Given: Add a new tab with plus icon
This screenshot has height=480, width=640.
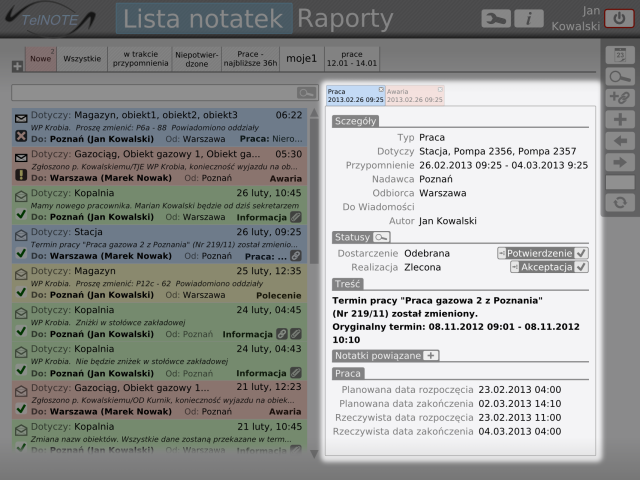Looking at the screenshot, I should 17,66.
